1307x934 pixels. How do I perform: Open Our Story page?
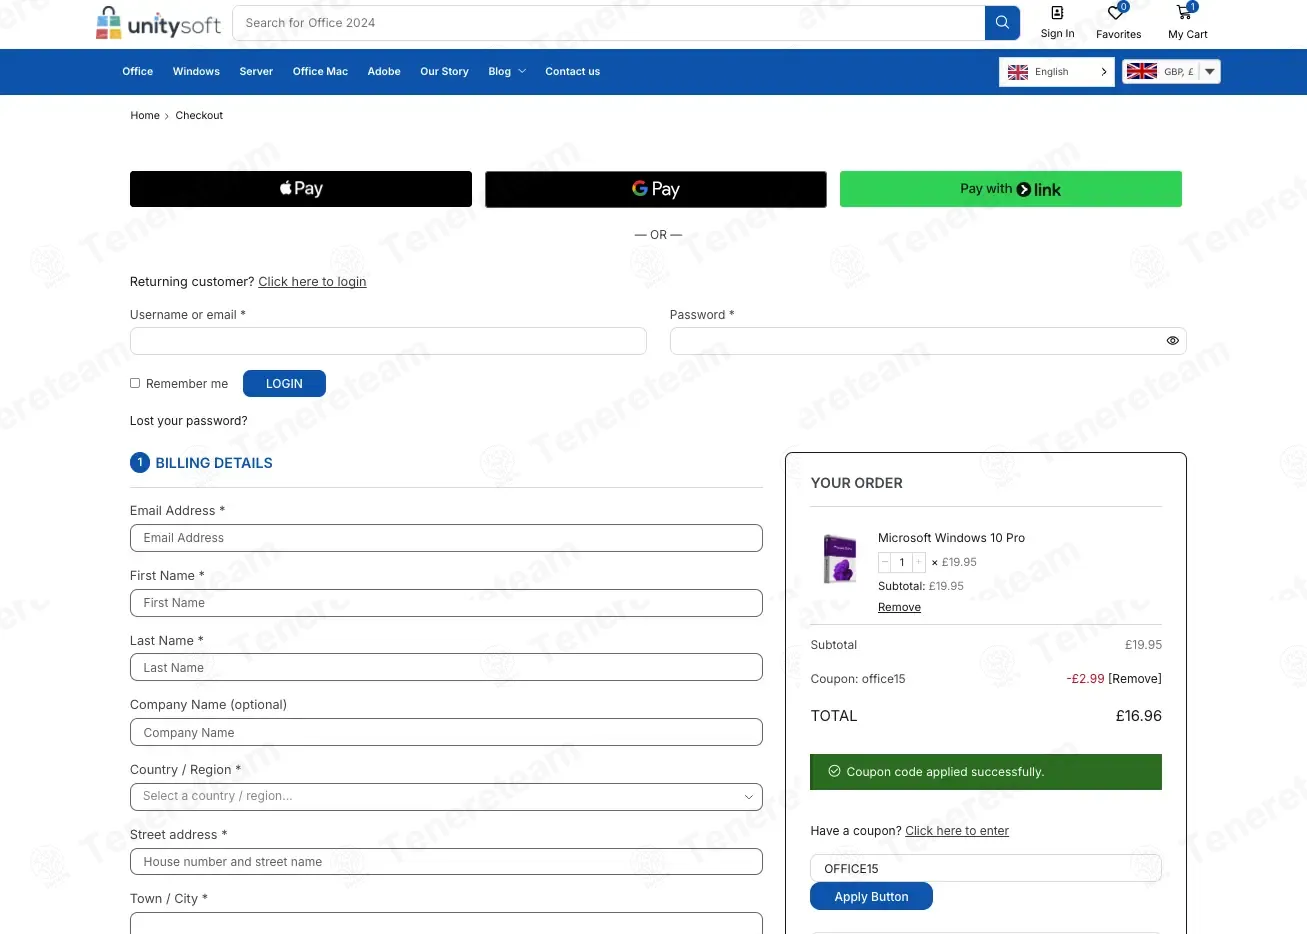pos(444,72)
